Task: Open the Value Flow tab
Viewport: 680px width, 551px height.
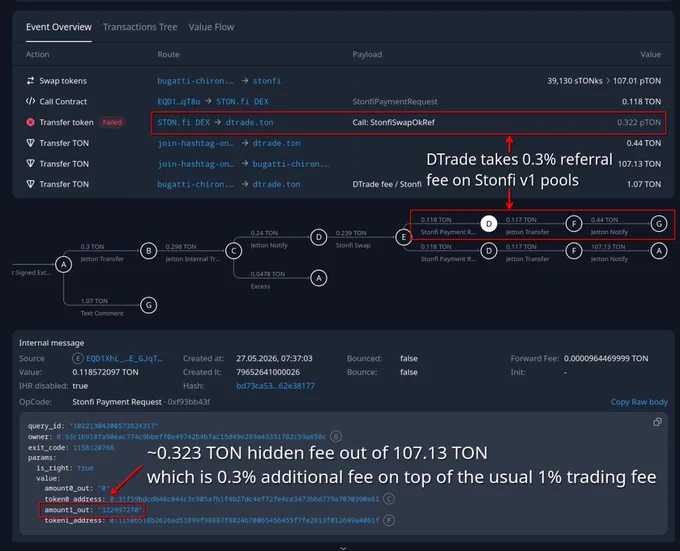Action: click(211, 27)
